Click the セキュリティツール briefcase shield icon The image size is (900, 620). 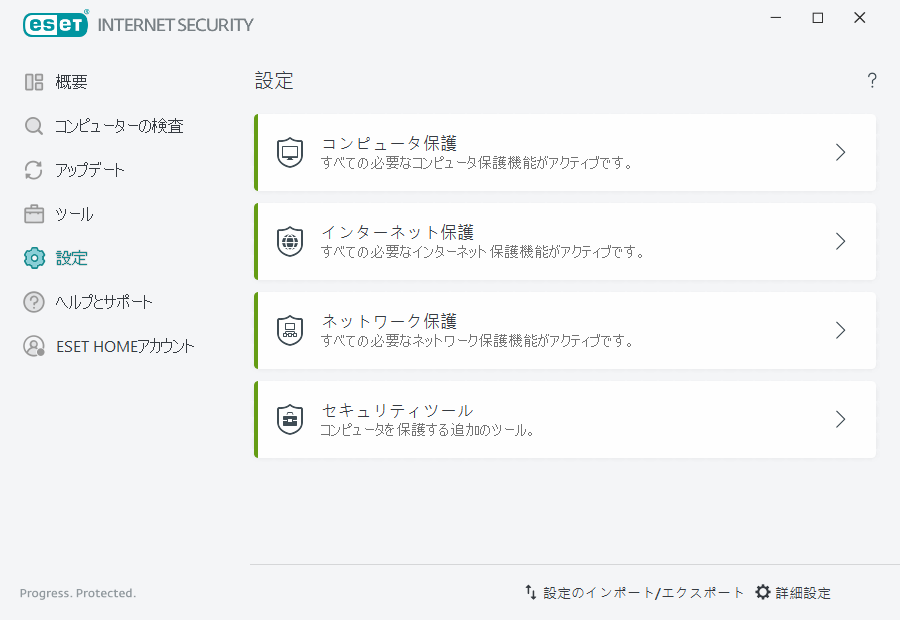click(x=290, y=419)
